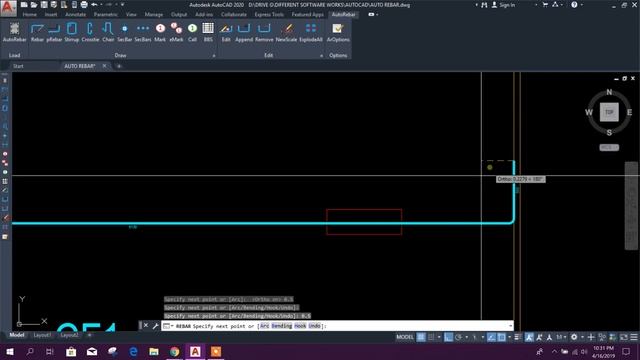Viewport: 640px width, 360px height.
Task: Choose the Hook command option
Action: (300, 326)
